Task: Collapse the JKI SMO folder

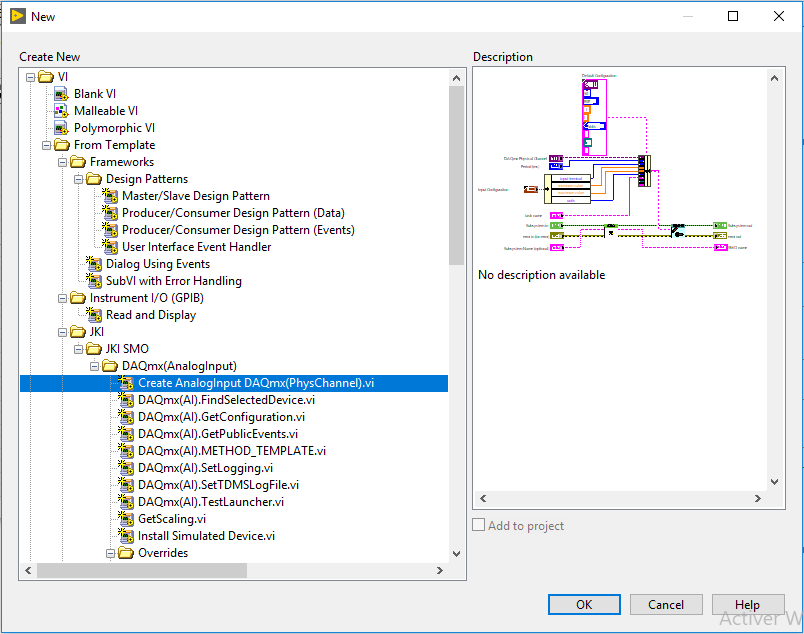Action: point(78,348)
